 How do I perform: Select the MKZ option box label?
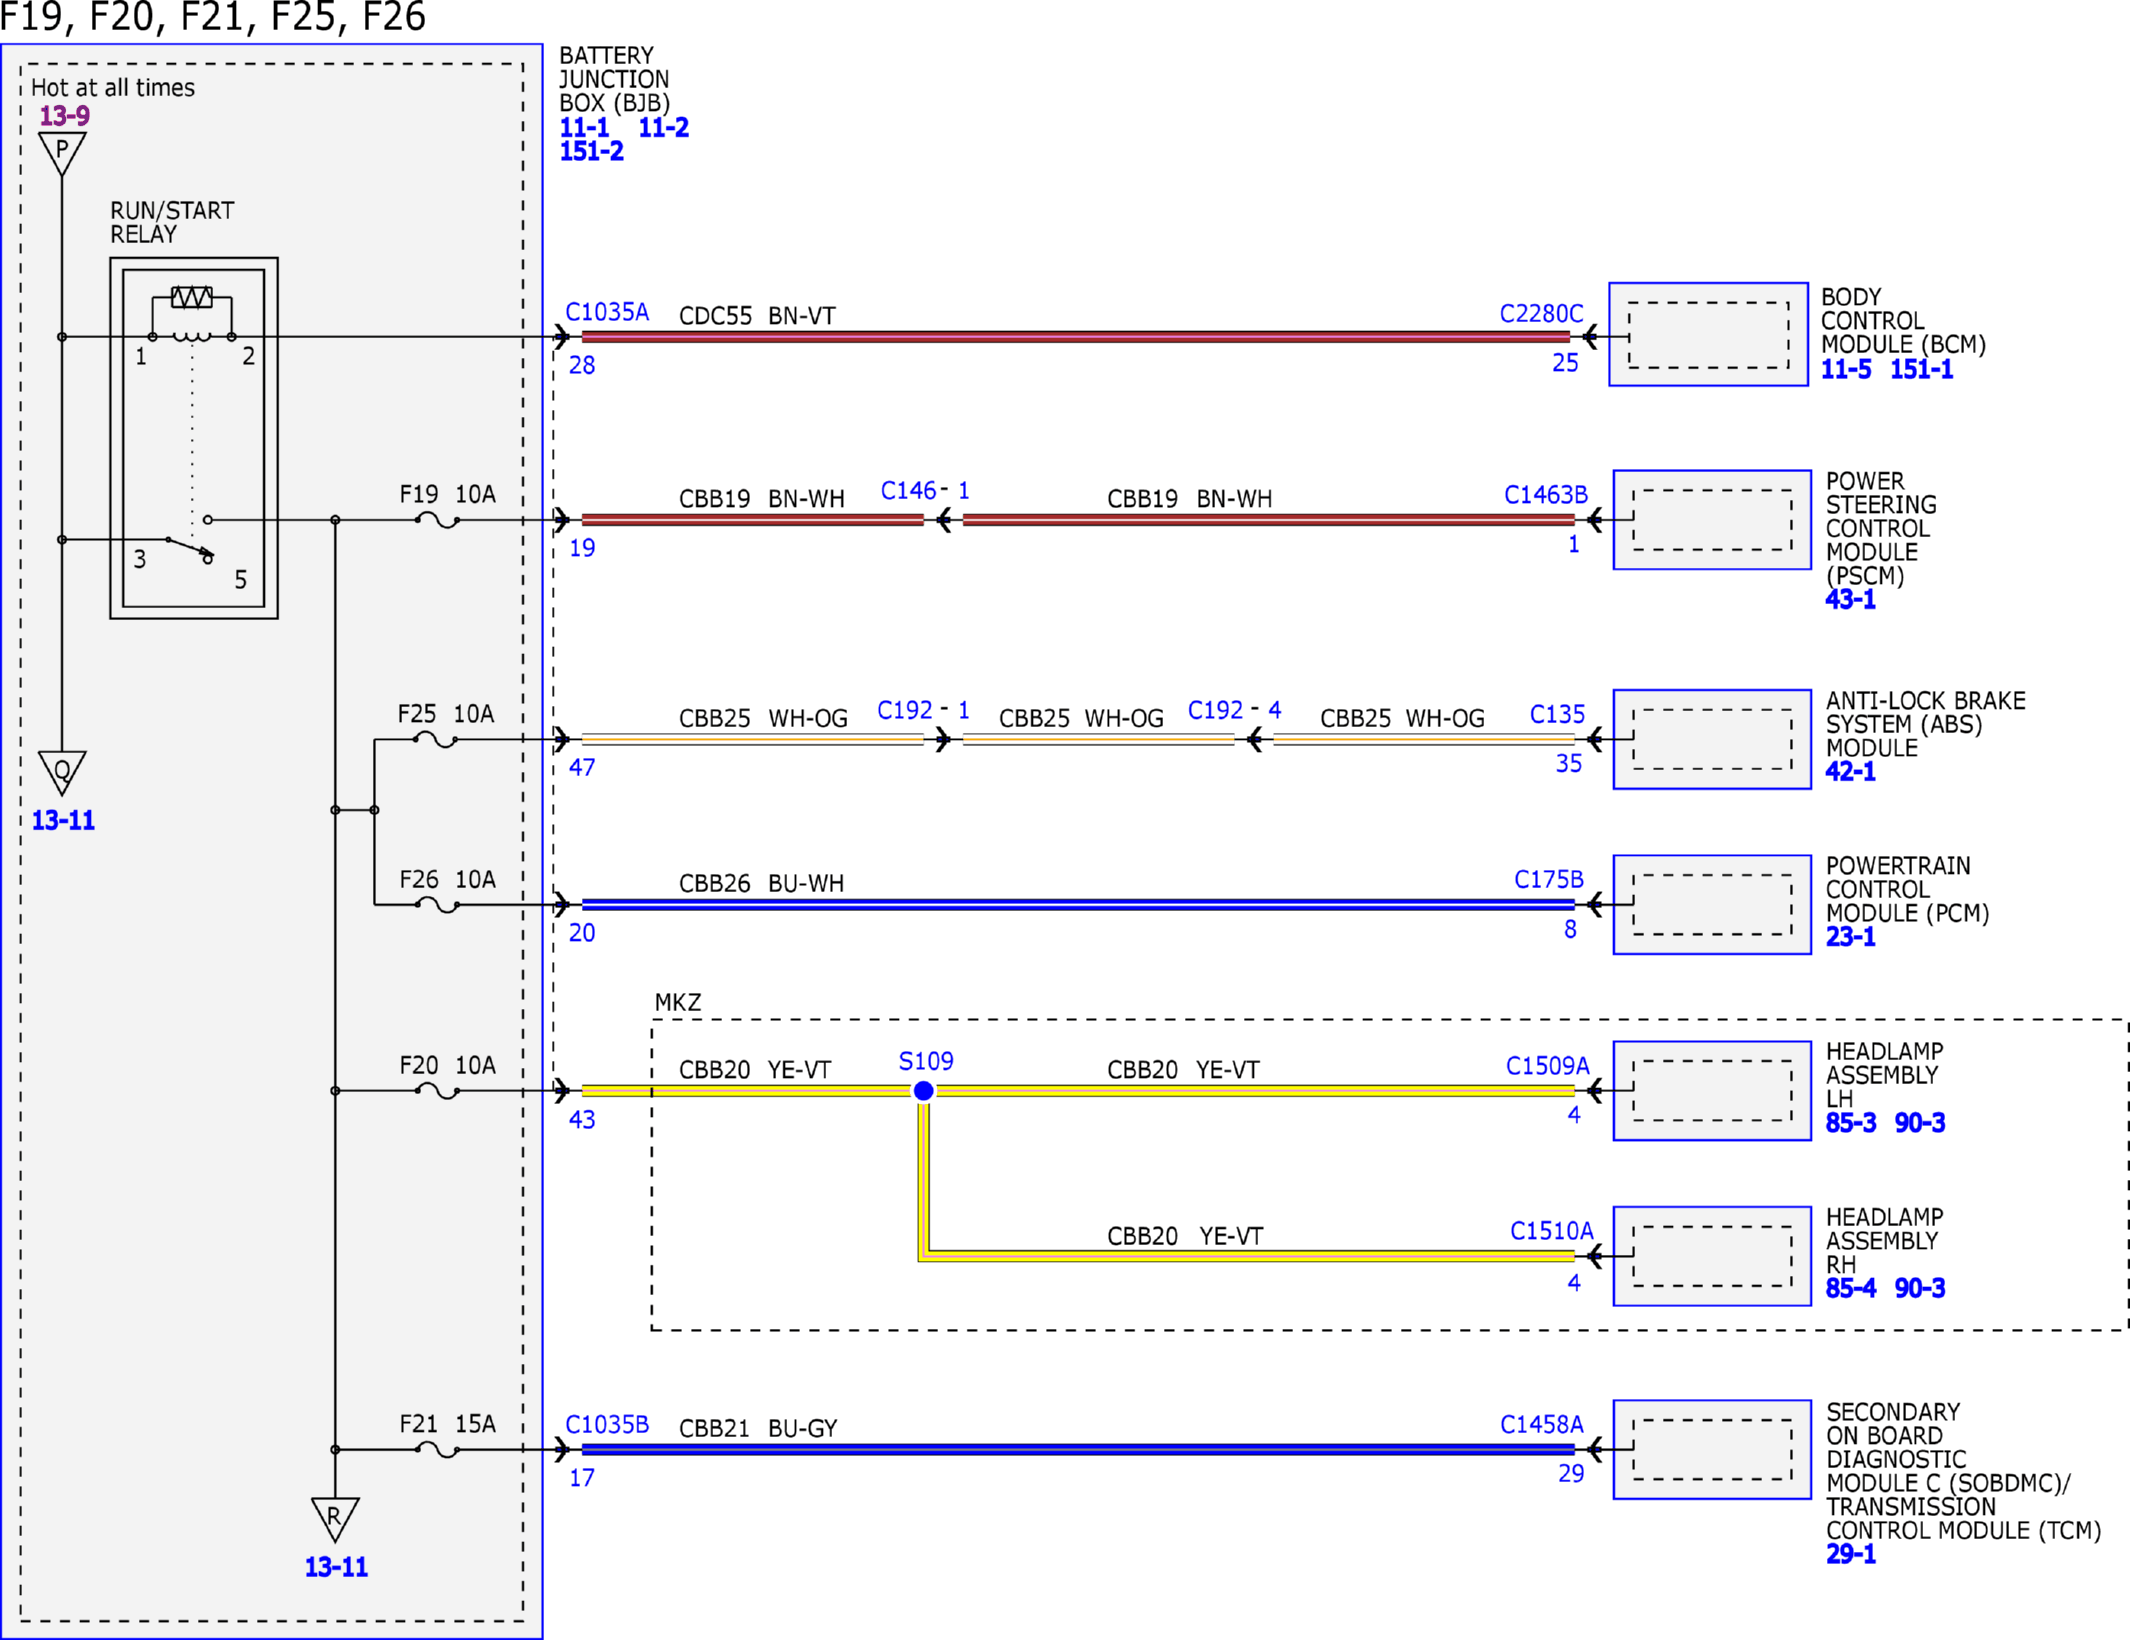(677, 1003)
